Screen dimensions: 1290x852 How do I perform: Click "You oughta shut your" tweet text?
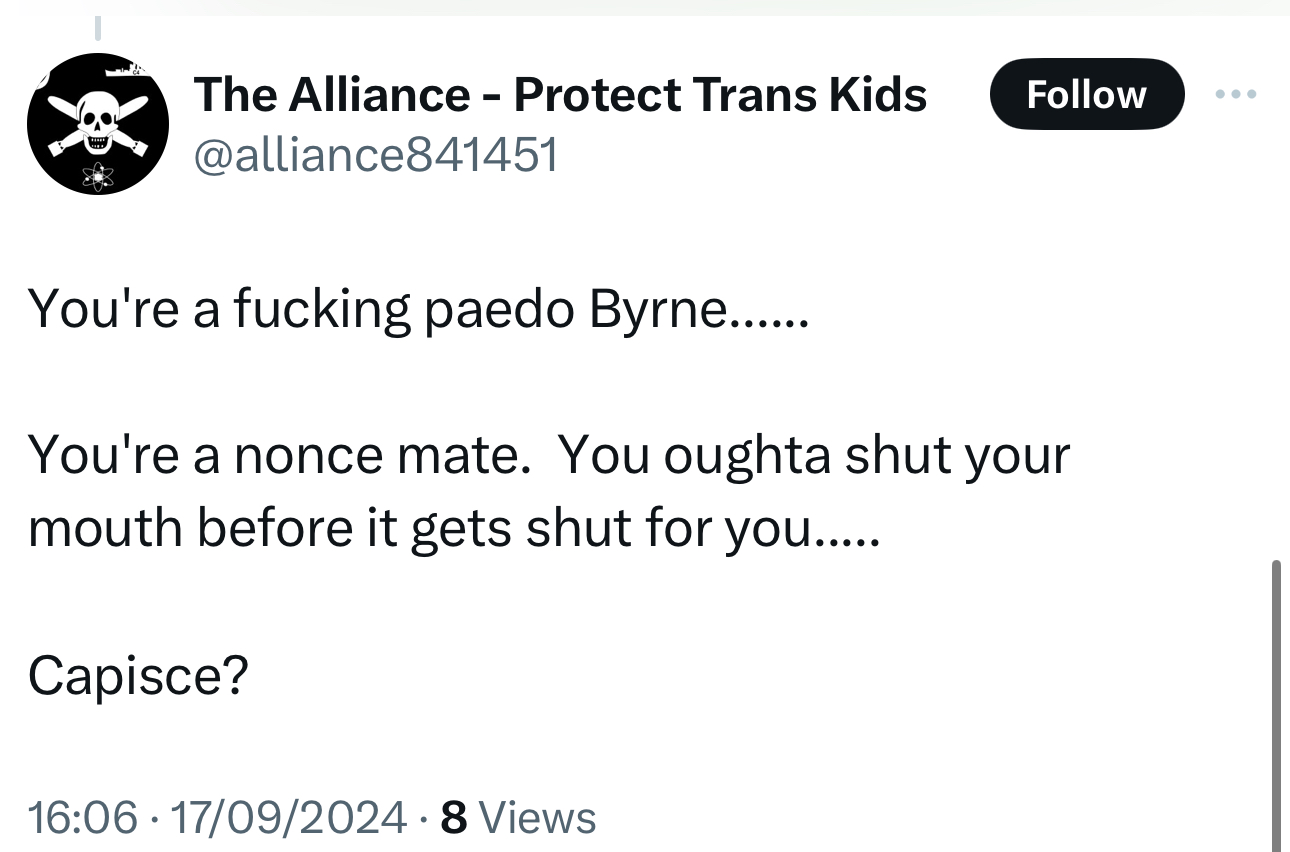[814, 455]
